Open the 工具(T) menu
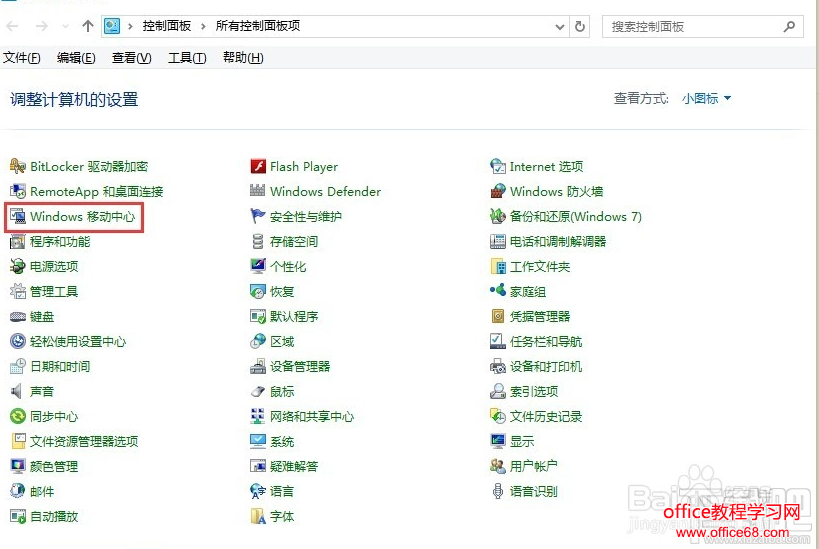 (187, 57)
